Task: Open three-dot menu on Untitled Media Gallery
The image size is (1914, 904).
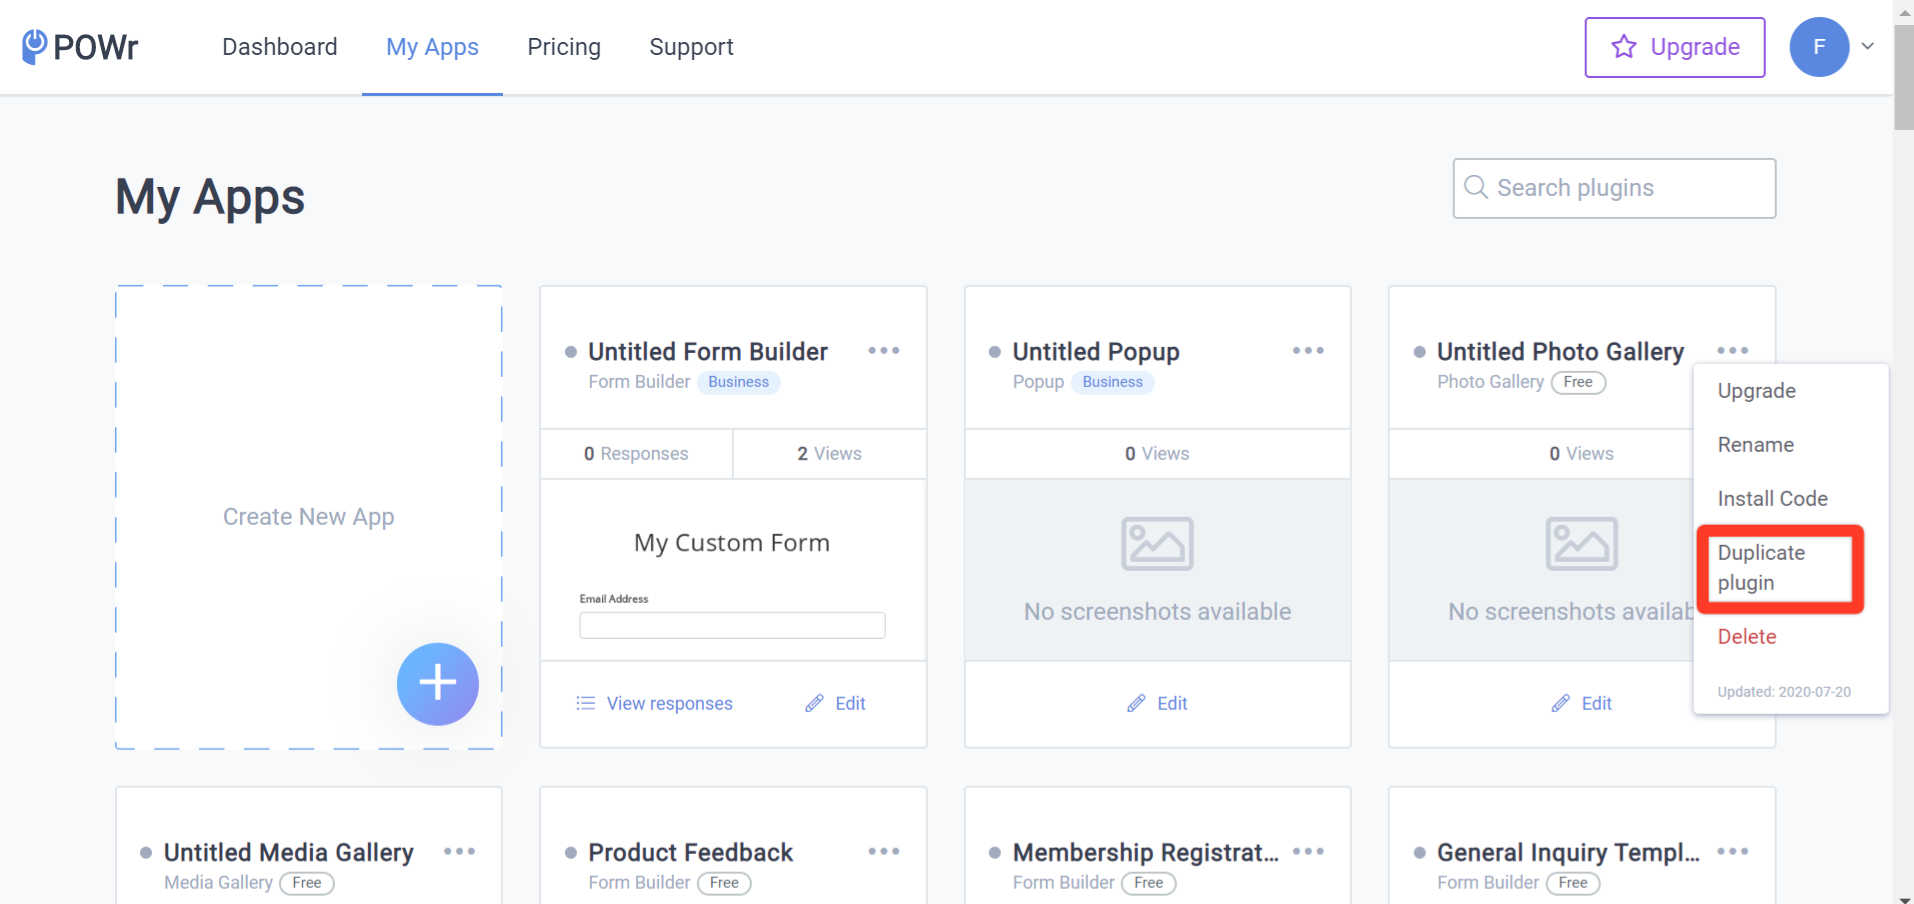Action: click(x=459, y=852)
